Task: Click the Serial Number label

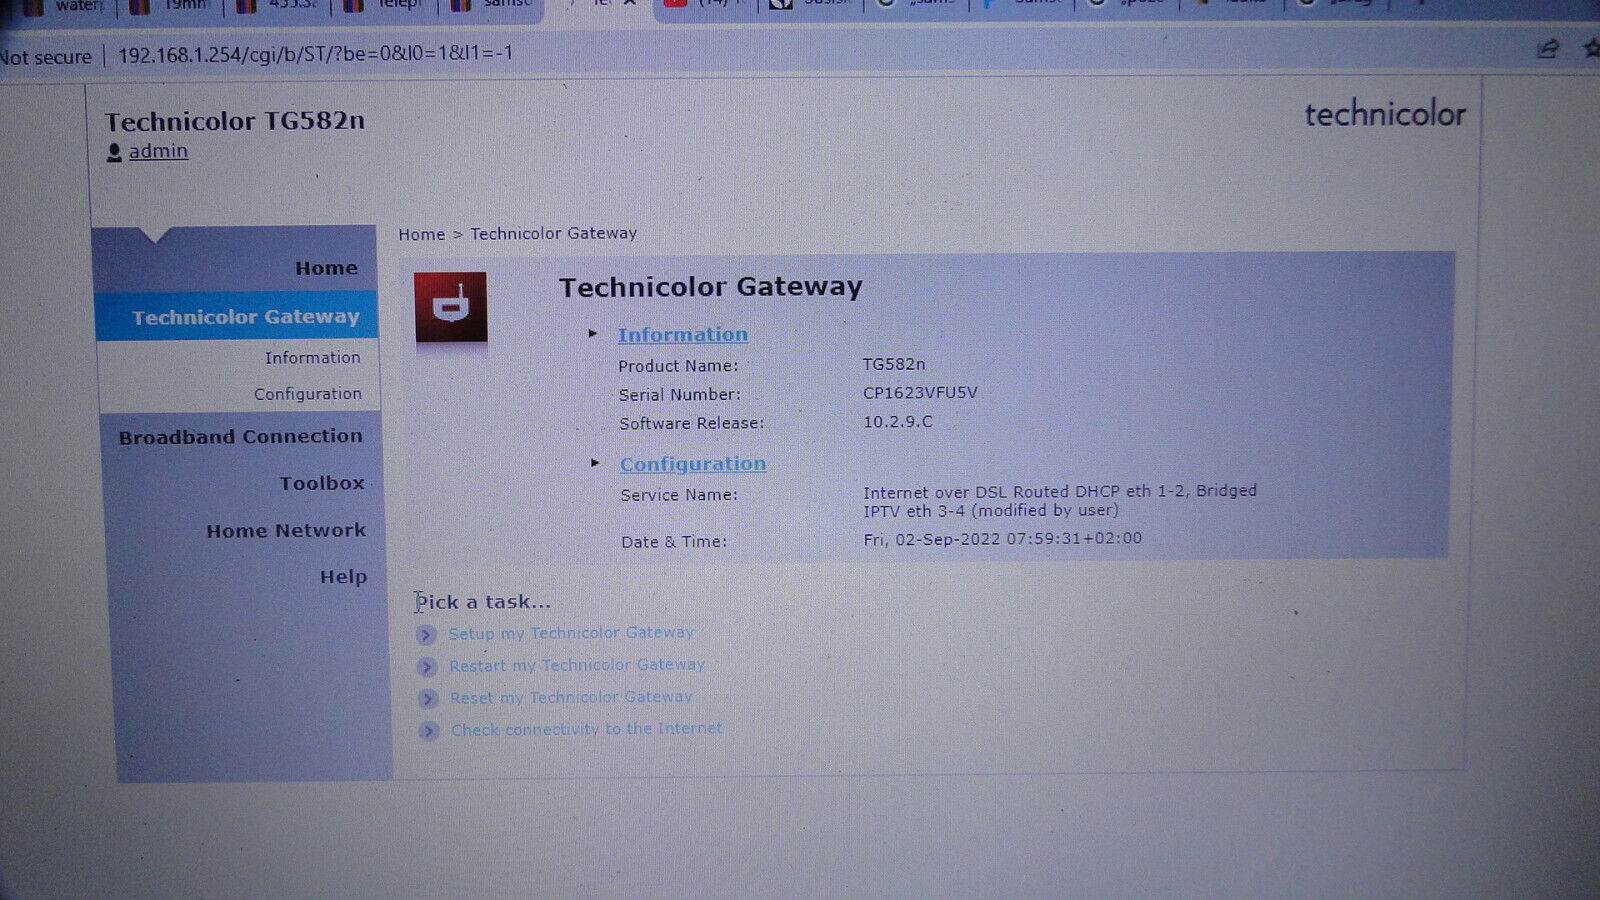Action: [x=680, y=395]
